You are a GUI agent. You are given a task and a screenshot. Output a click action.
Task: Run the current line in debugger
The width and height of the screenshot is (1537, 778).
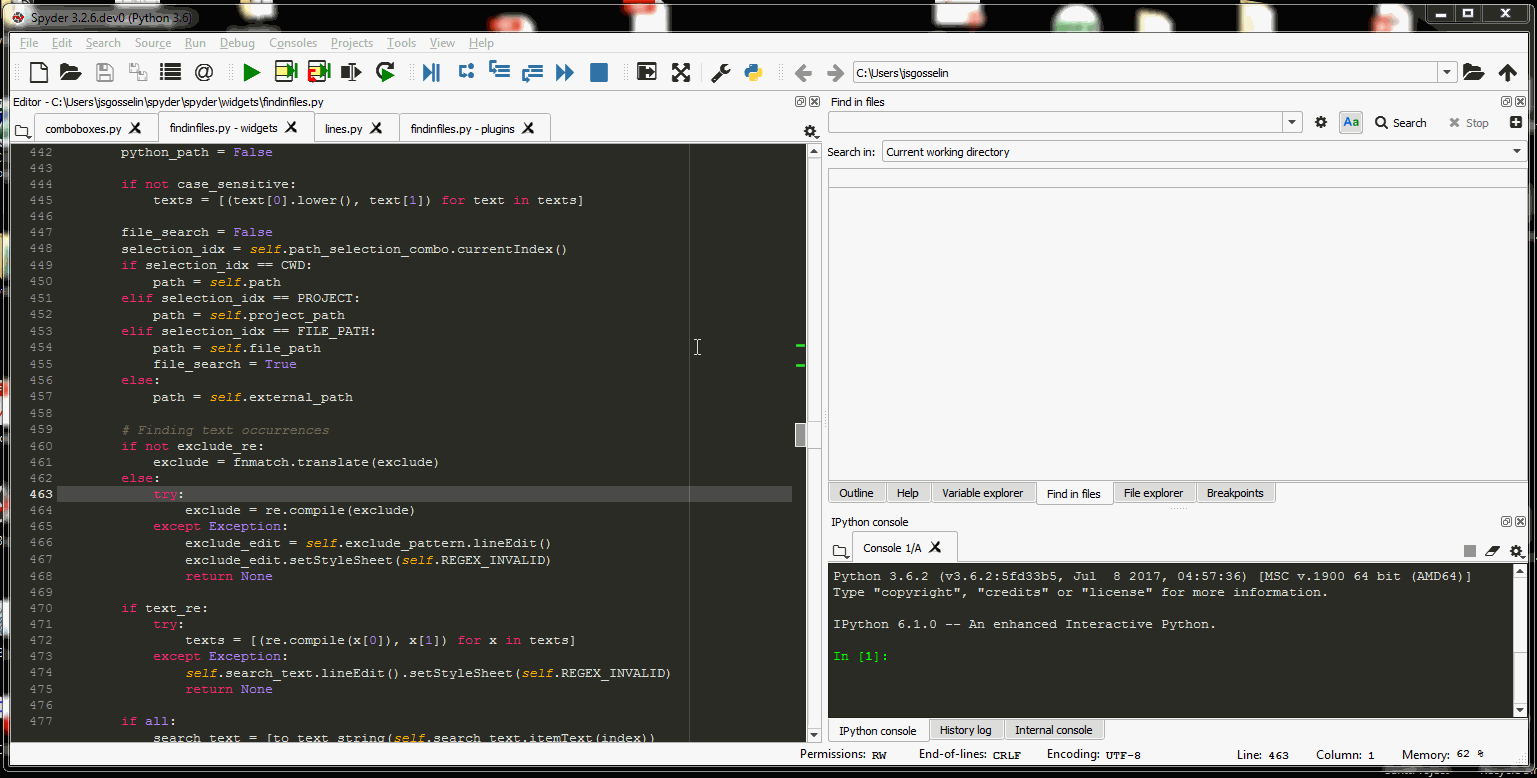(466, 72)
